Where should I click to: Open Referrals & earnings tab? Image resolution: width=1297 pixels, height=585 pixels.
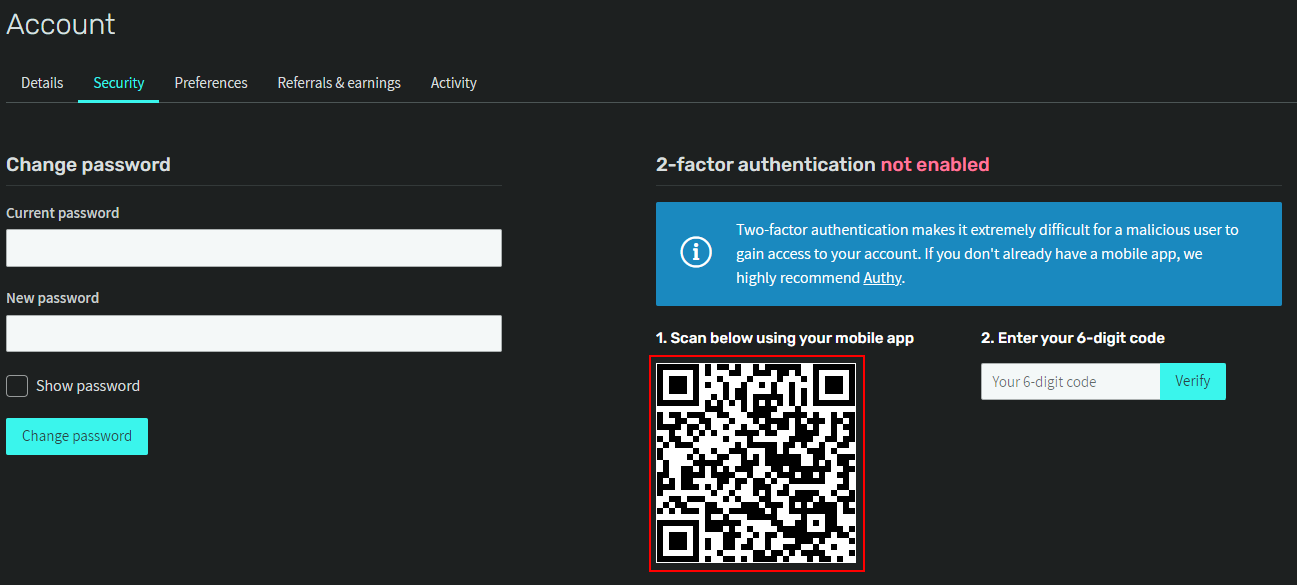tap(339, 83)
